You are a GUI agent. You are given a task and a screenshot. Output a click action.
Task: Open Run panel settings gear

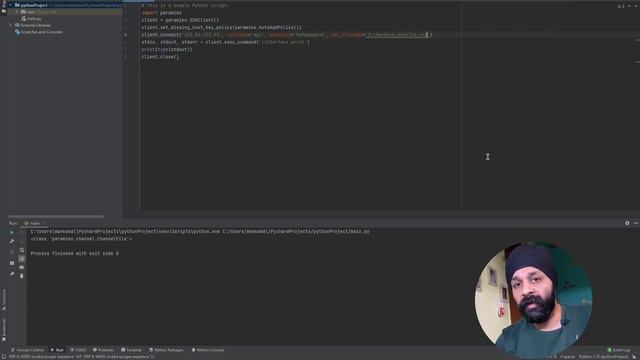click(627, 223)
